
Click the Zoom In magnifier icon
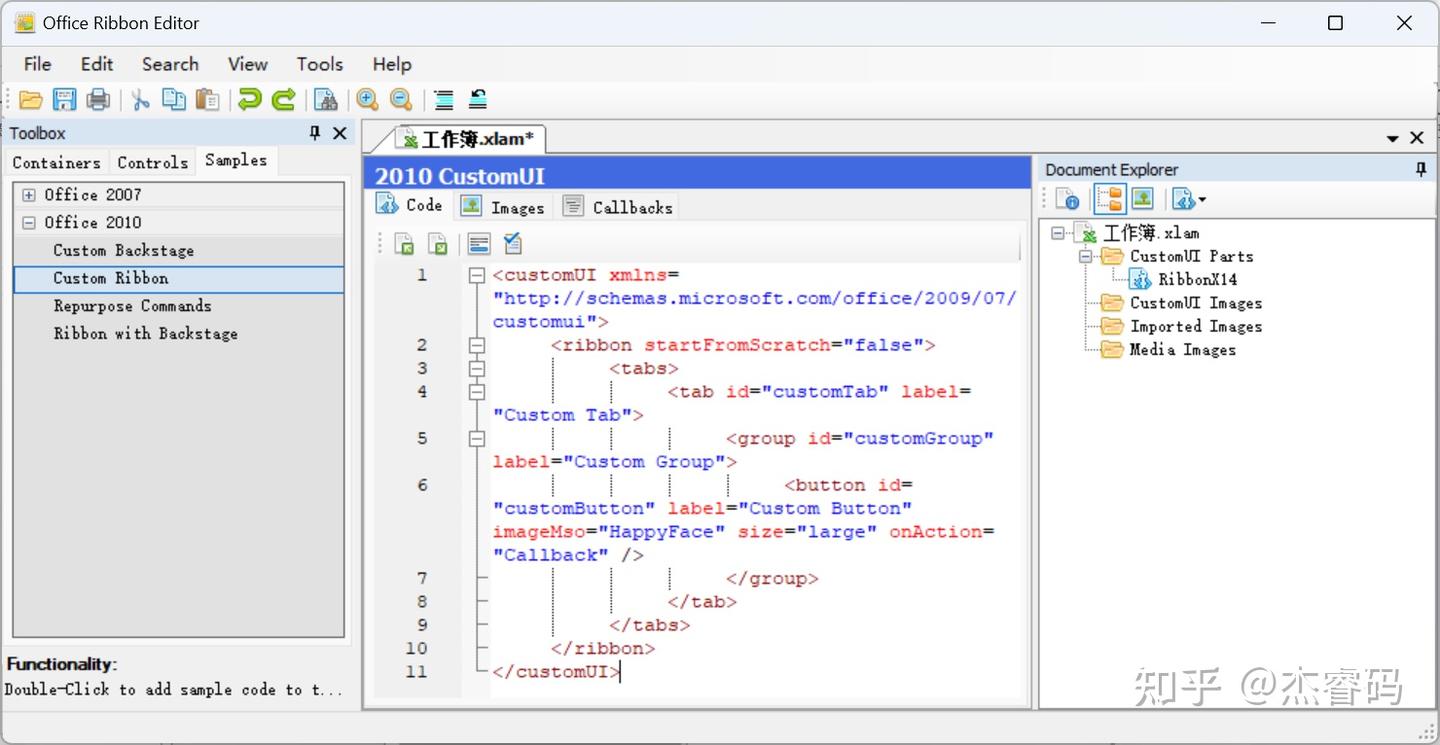point(367,99)
